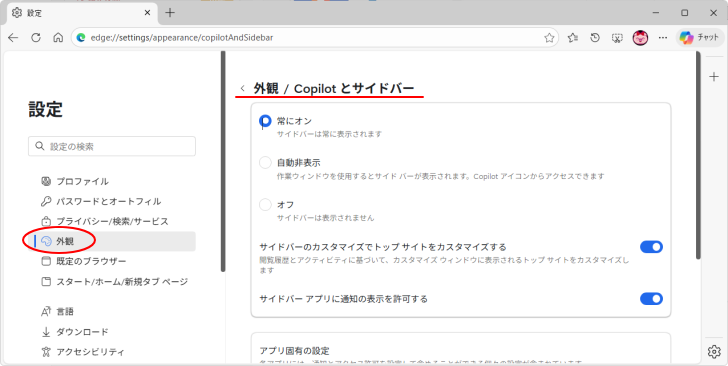This screenshot has height=366, width=728.
Task: Click the address bar URL field
Action: click(316, 38)
